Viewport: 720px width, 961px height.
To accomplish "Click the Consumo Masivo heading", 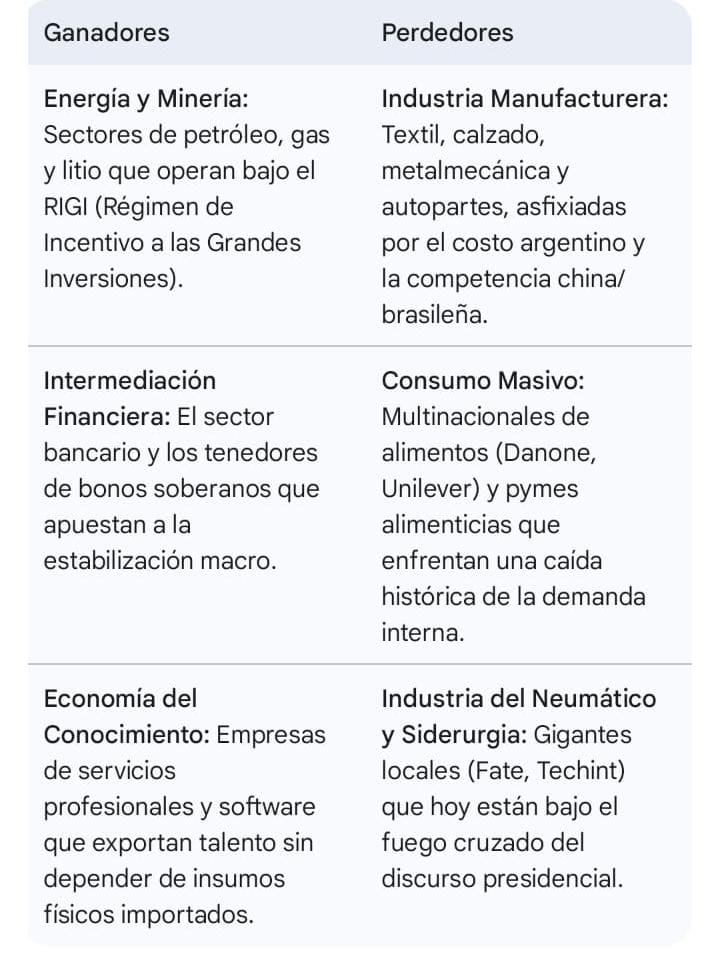I will coord(483,381).
